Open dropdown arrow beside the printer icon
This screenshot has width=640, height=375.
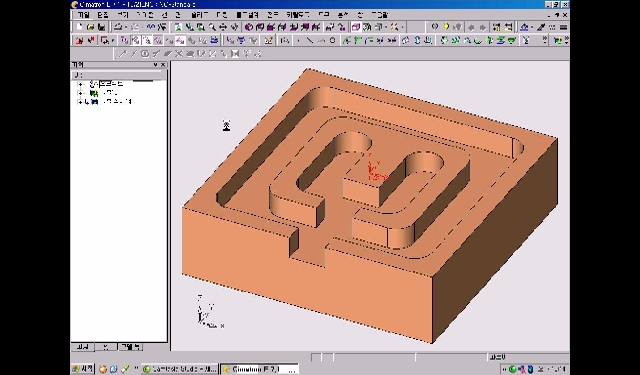click(x=126, y=27)
